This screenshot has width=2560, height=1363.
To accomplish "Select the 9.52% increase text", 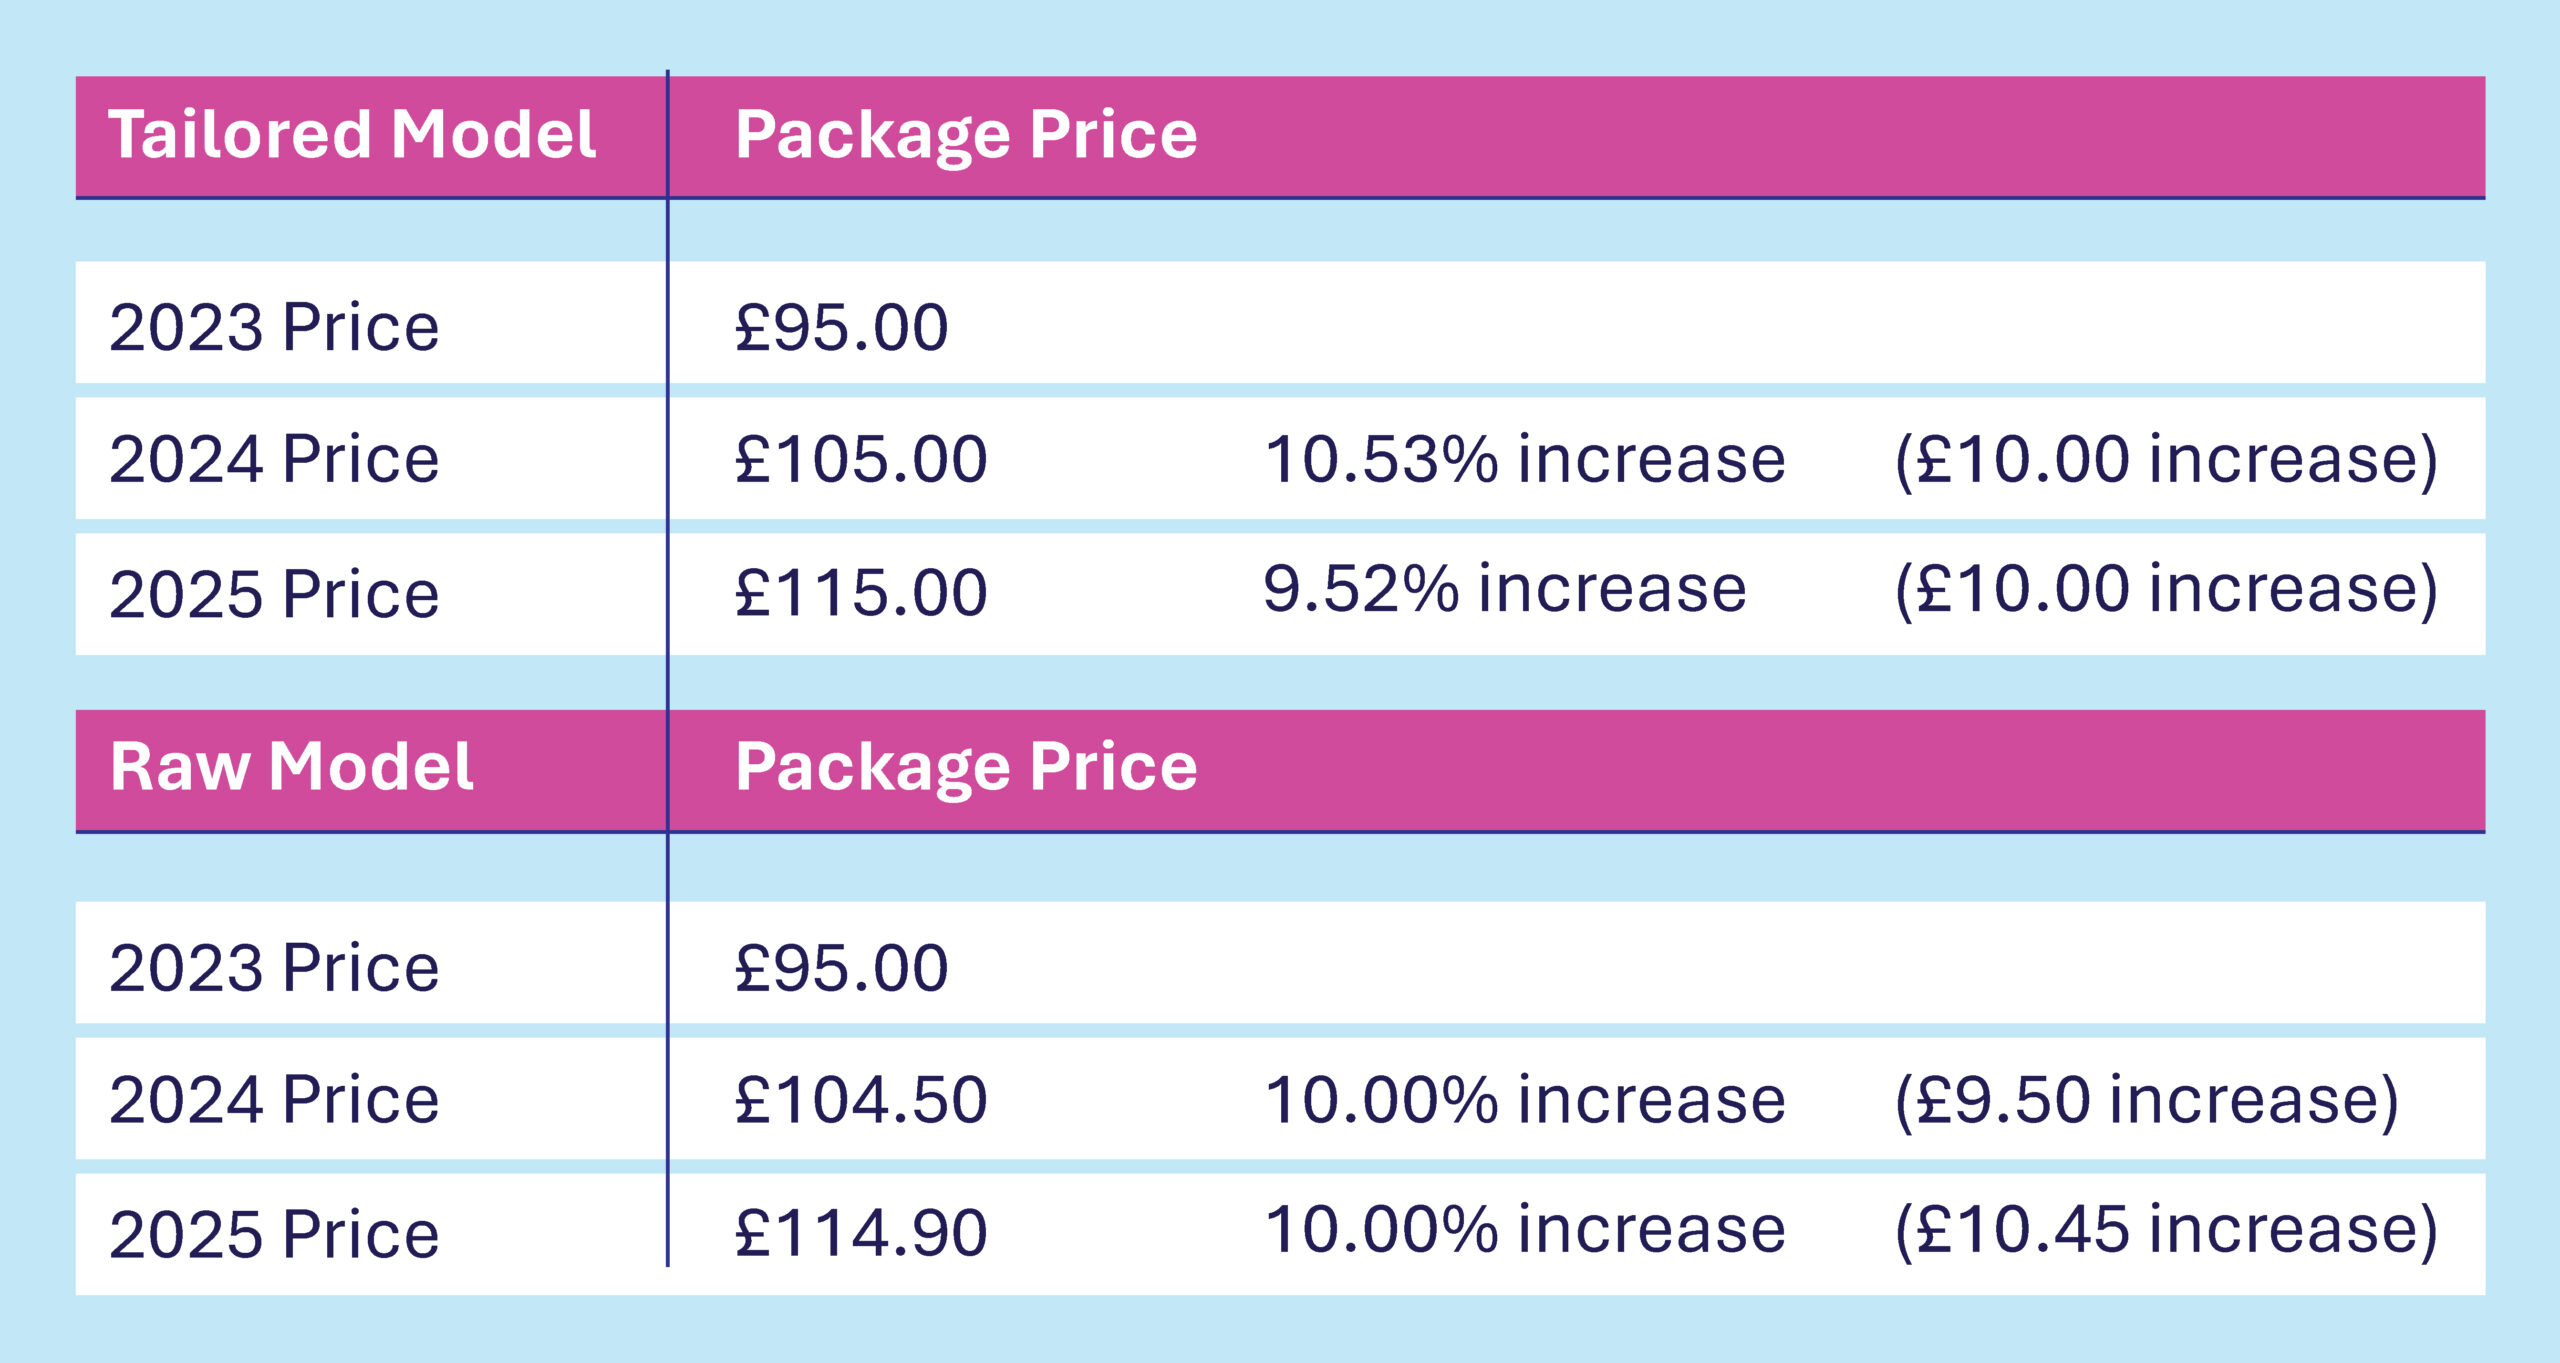I will (x=1504, y=588).
